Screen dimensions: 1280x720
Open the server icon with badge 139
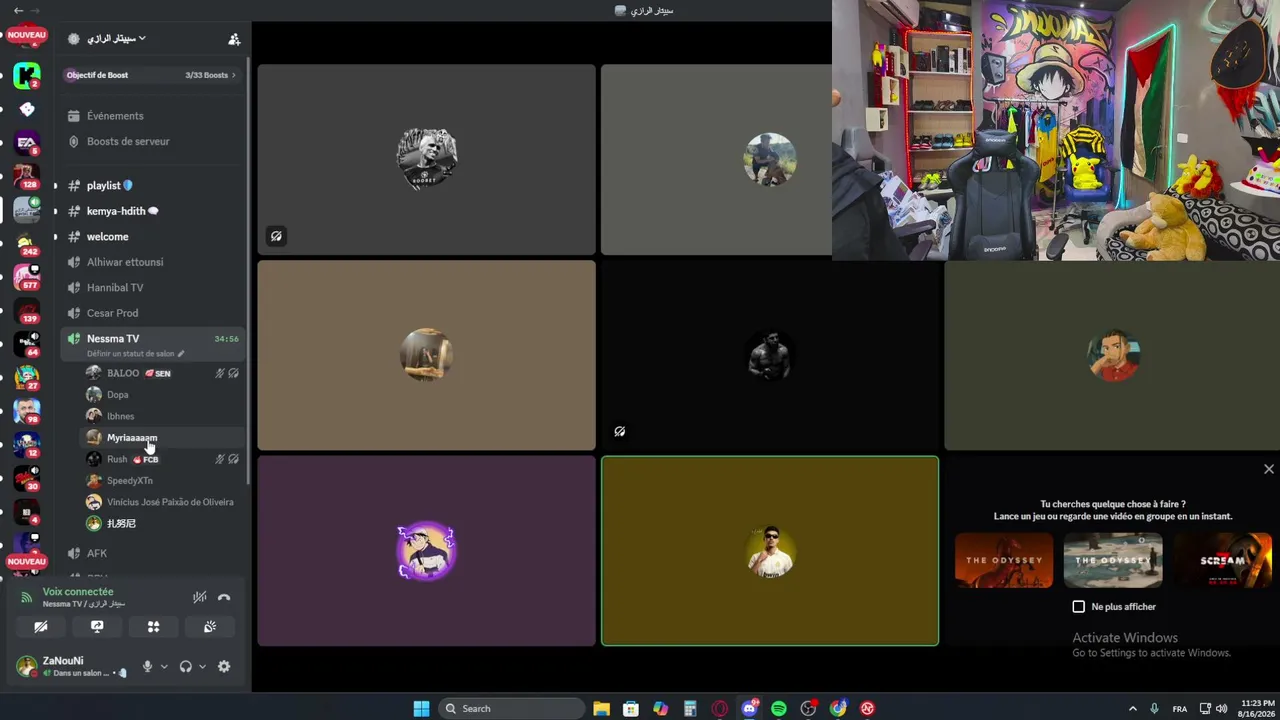[27, 312]
